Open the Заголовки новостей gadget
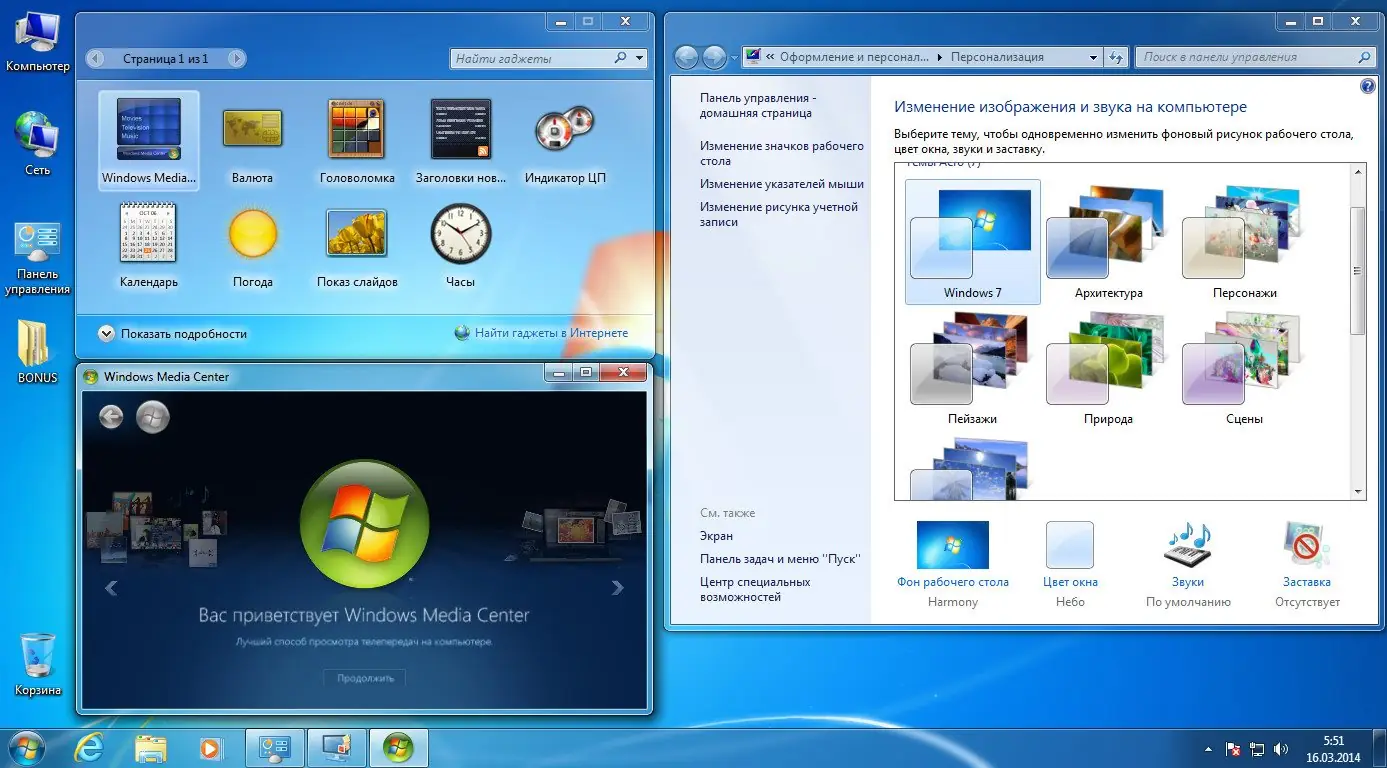 (x=460, y=130)
